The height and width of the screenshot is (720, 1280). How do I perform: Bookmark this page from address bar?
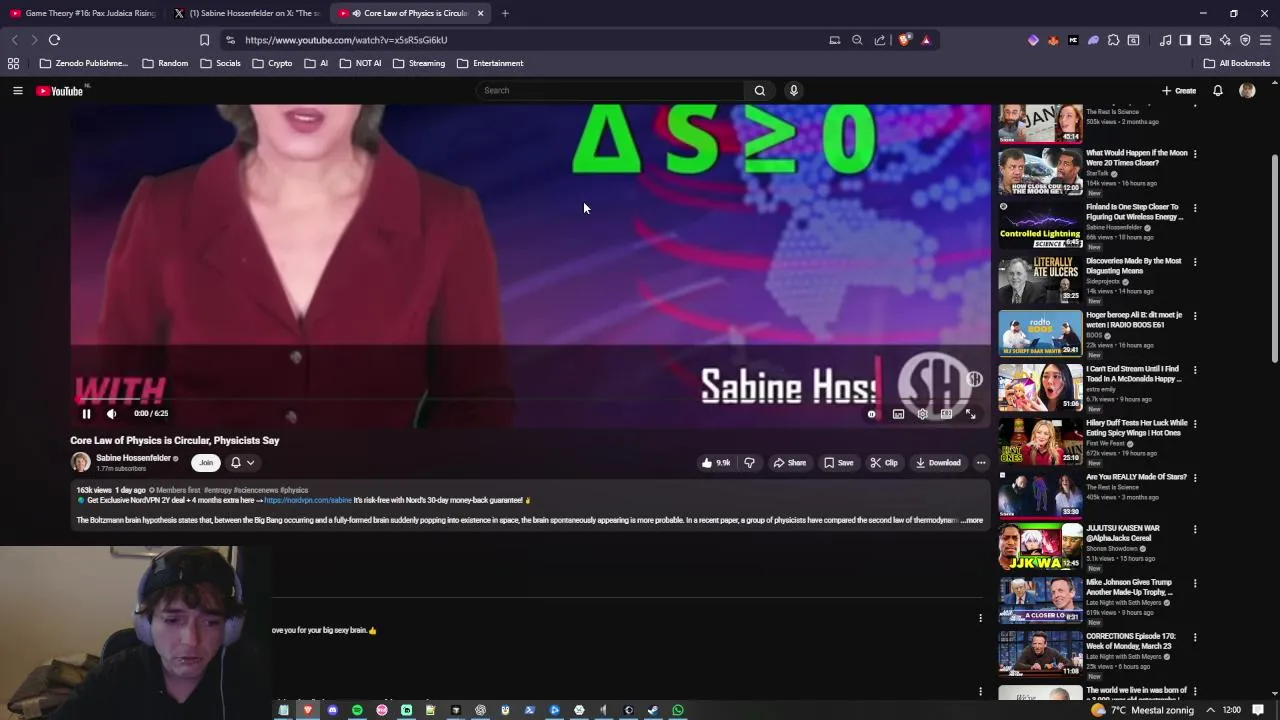coord(204,40)
